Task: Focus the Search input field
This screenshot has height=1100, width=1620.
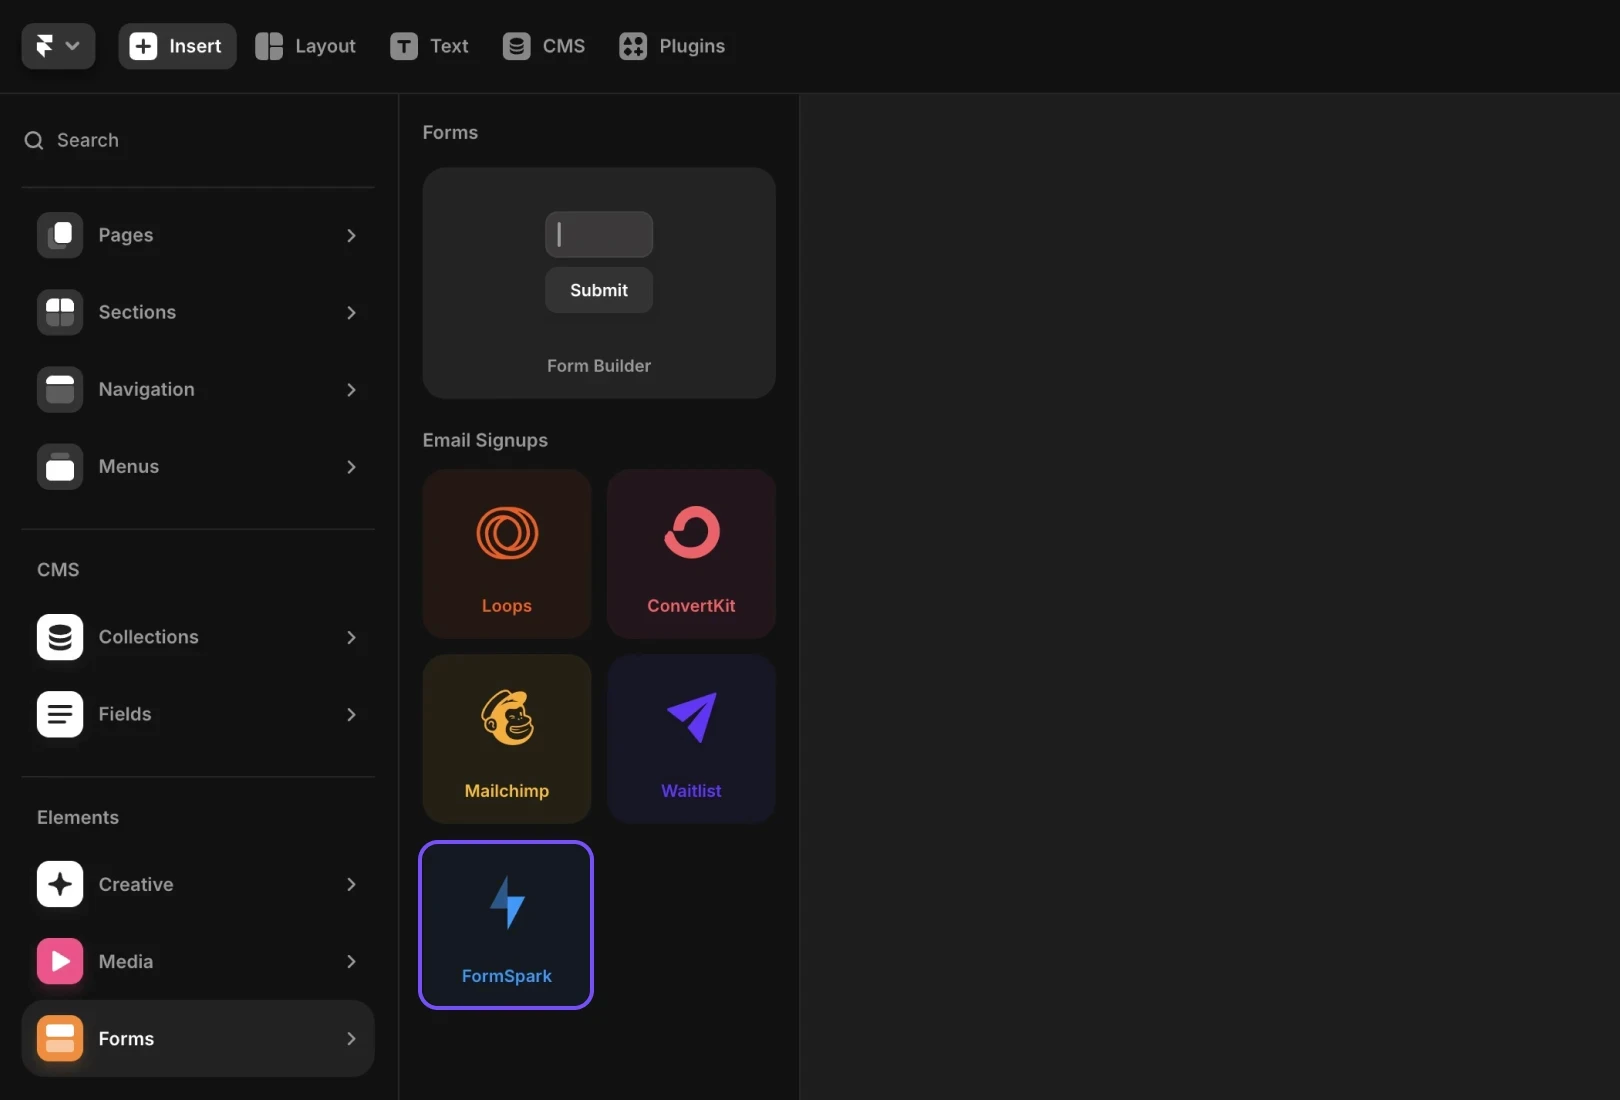Action: coord(198,140)
